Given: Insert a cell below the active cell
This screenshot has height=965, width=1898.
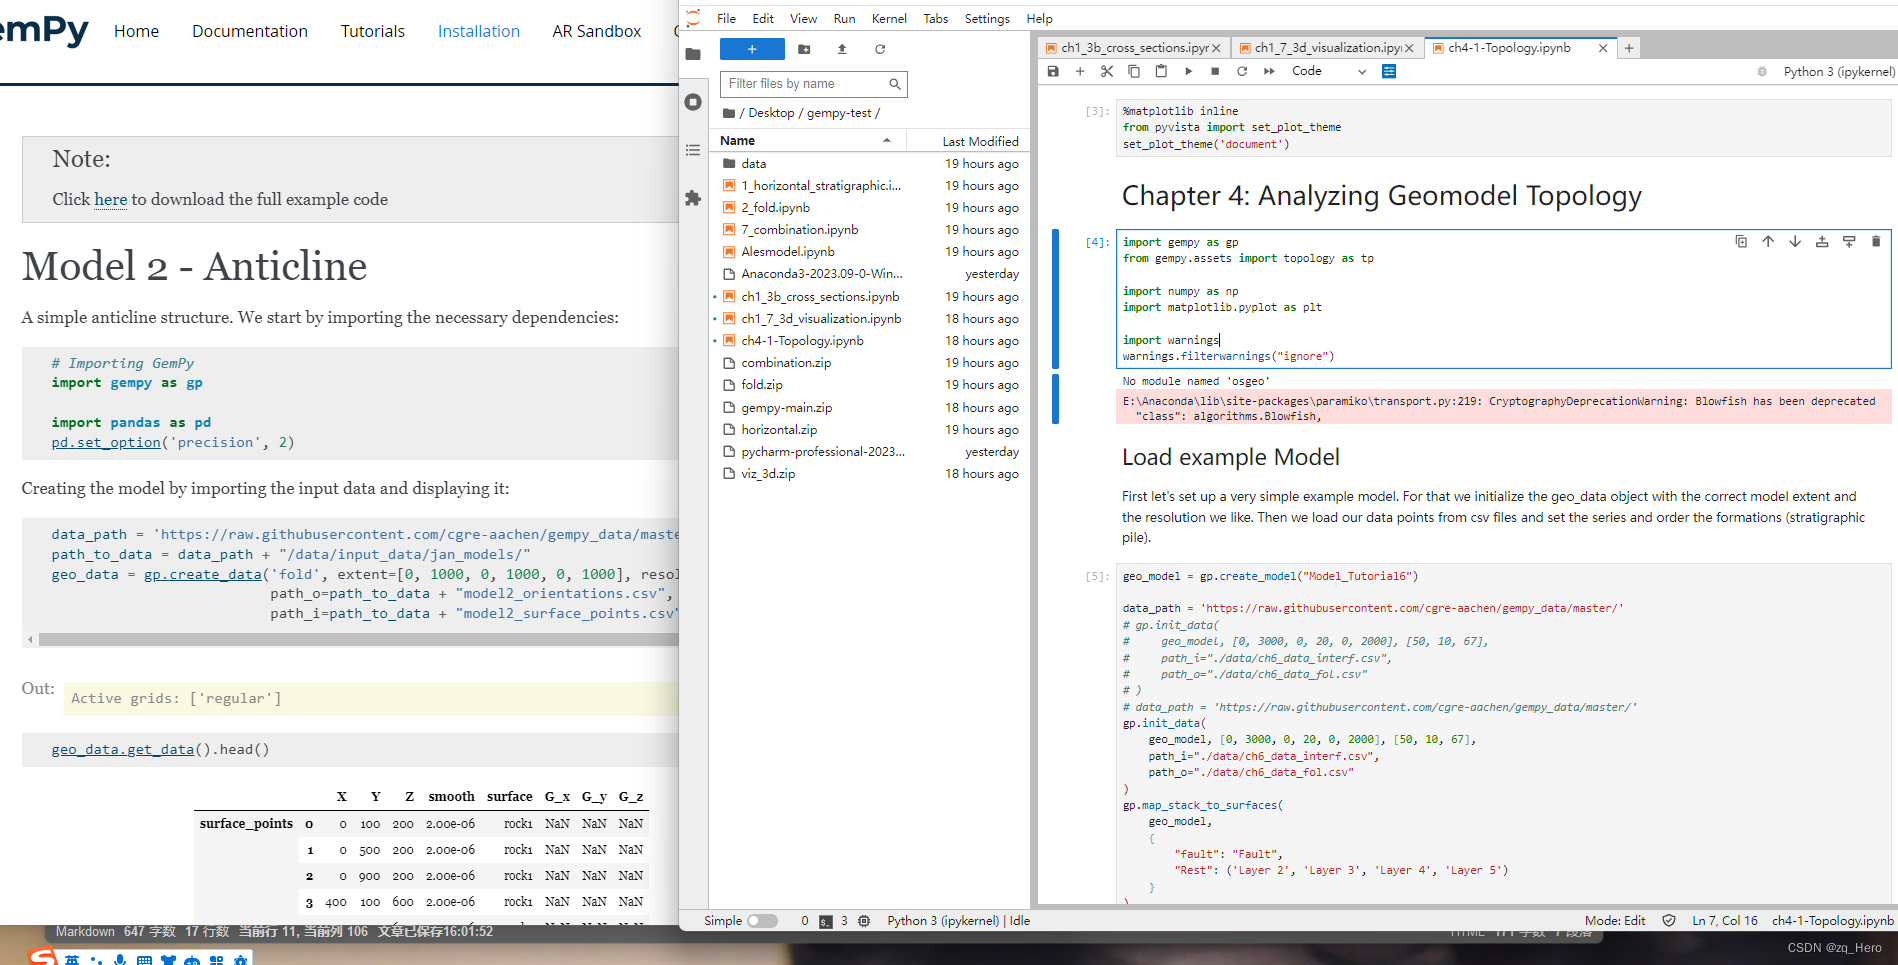Looking at the screenshot, I should click(1849, 241).
